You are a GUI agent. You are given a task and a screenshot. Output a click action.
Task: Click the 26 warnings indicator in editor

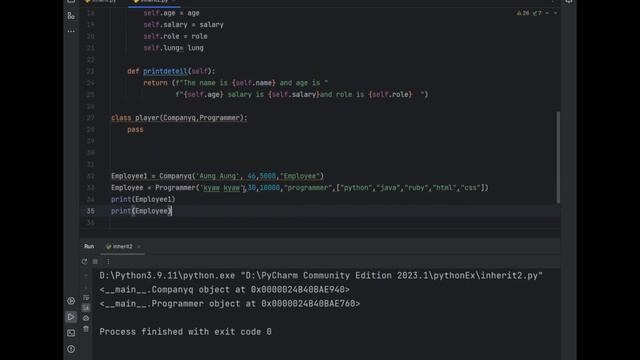point(523,13)
